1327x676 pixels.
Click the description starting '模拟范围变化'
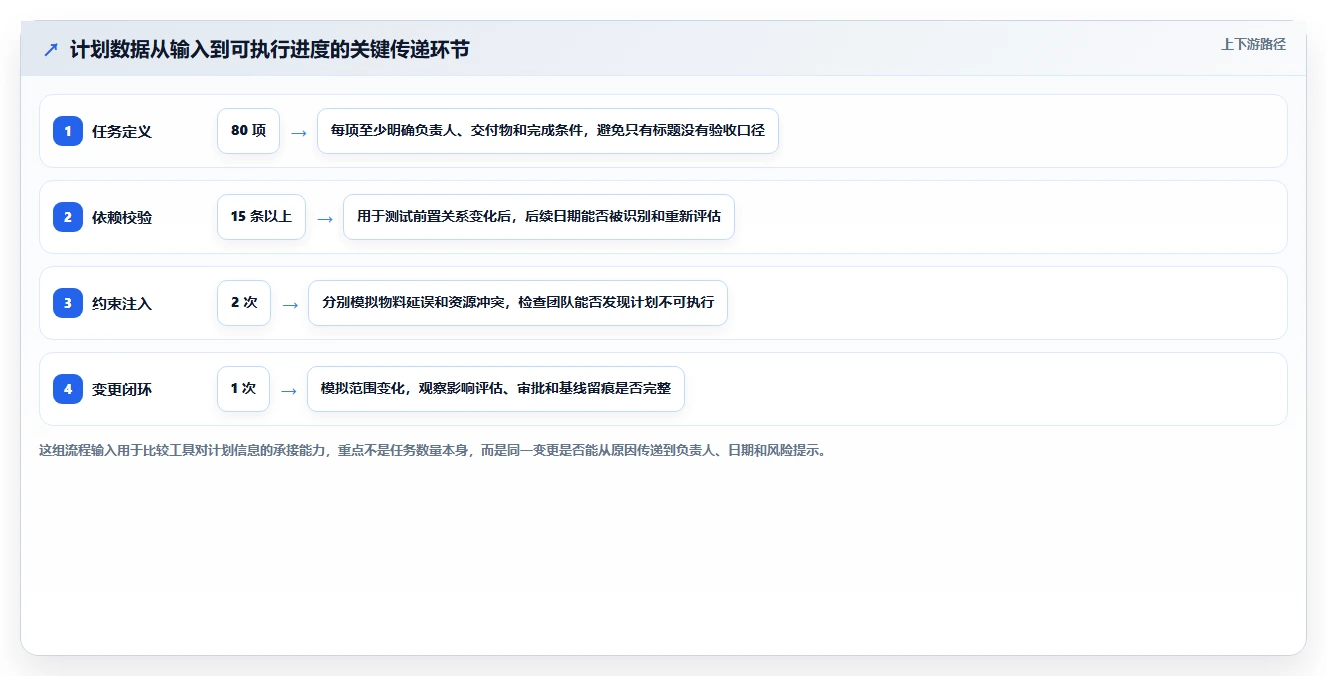pos(496,389)
